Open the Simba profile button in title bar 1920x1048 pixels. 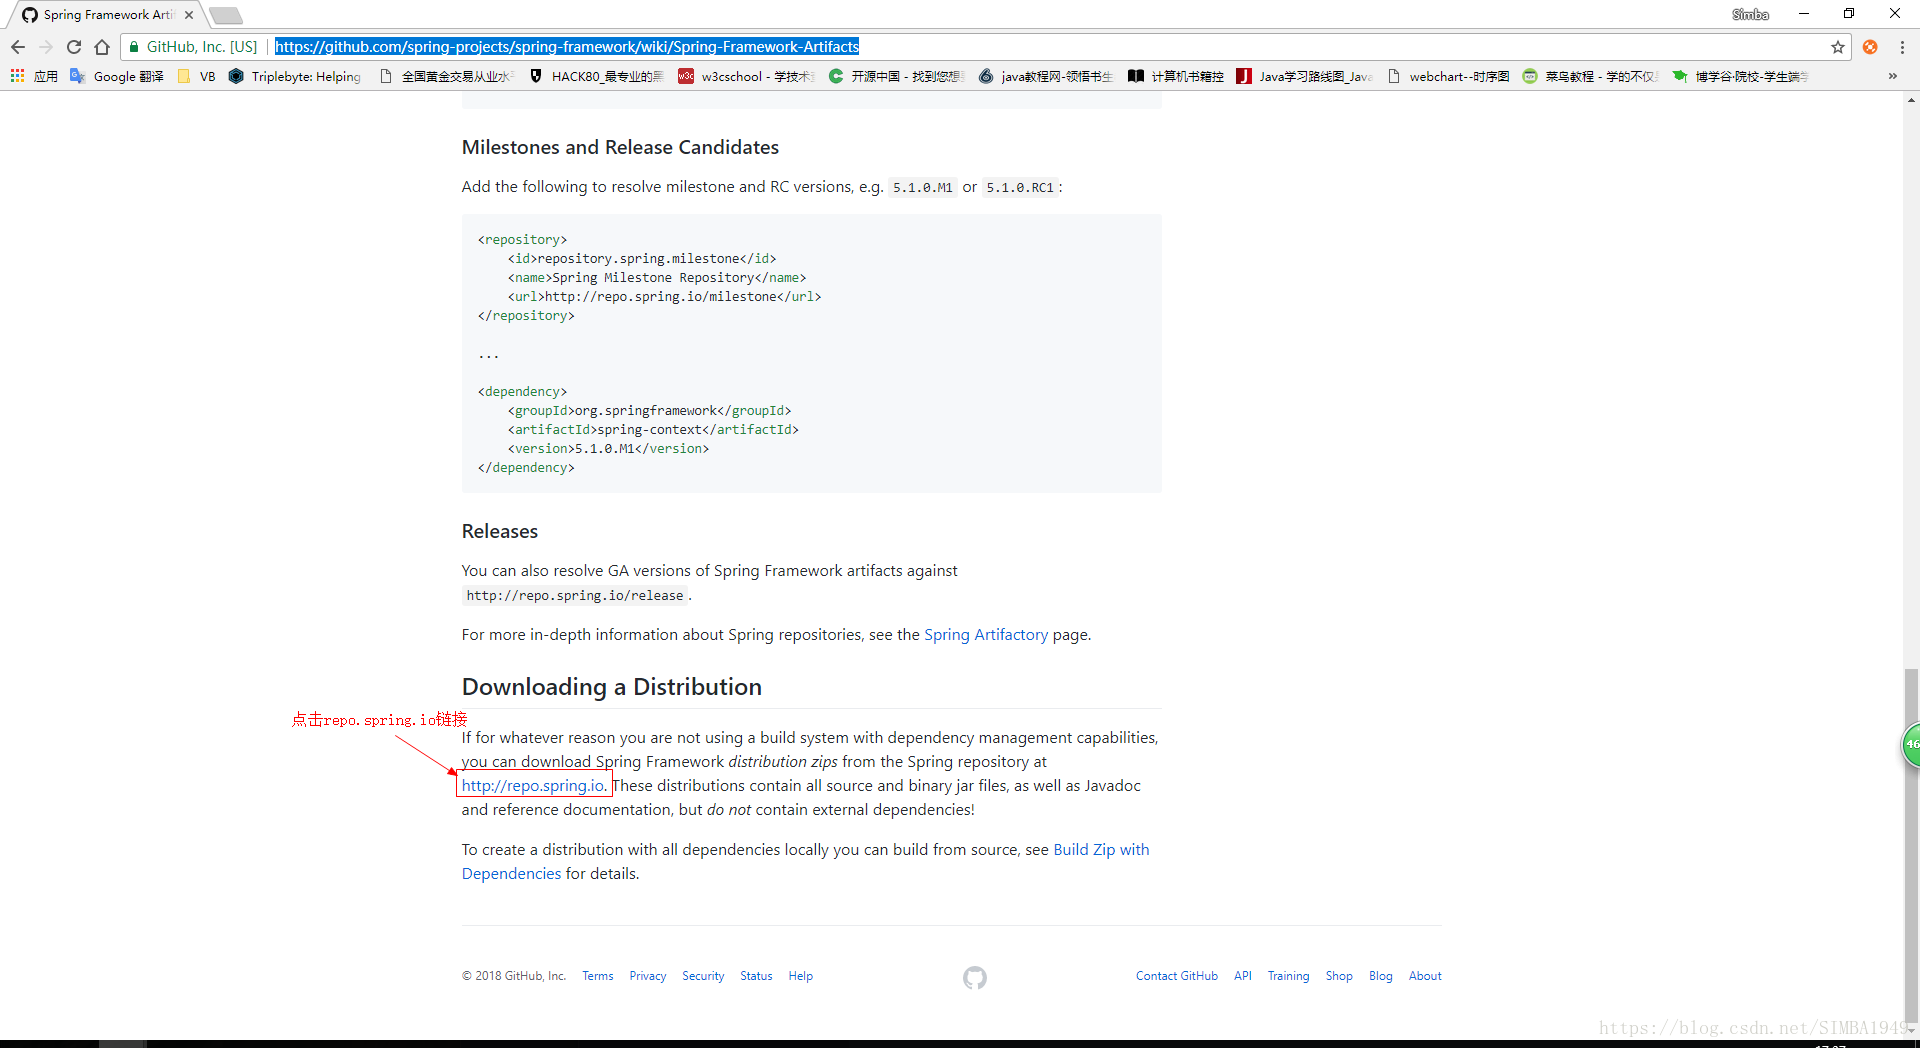(1750, 14)
